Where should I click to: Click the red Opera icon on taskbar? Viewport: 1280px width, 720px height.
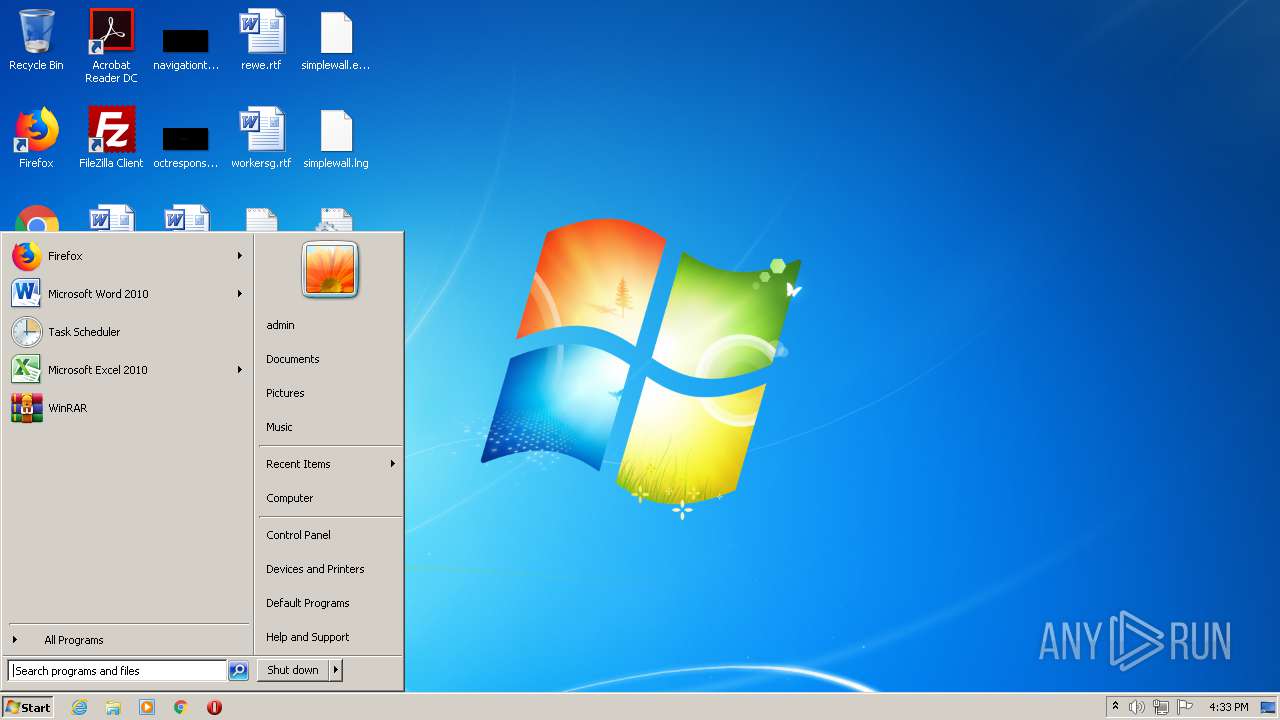[x=214, y=707]
